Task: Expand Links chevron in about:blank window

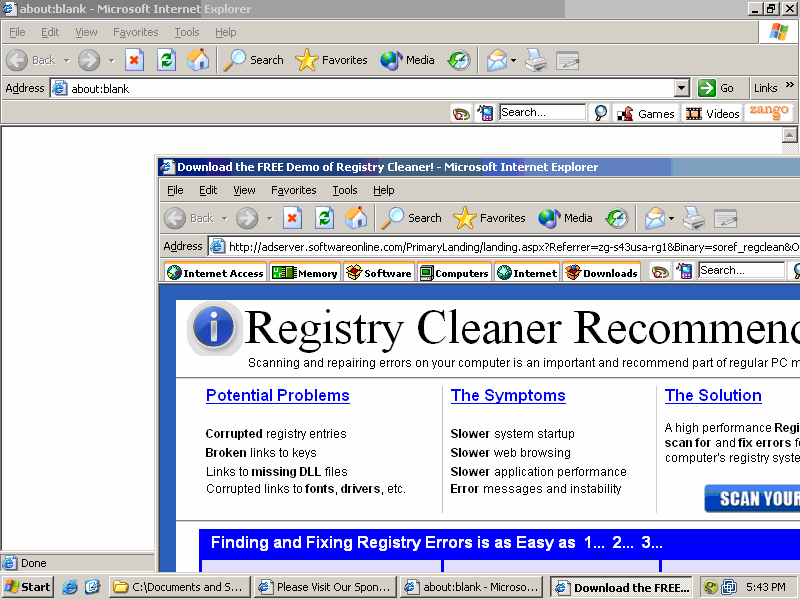Action: (790, 85)
